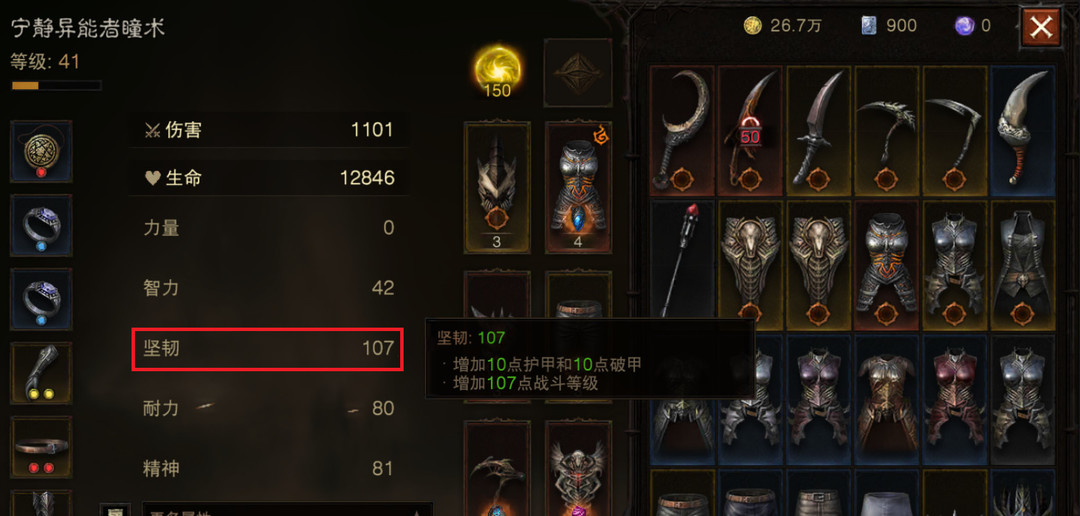Select the highlighted 坚韧 107 attribute row
Screen dimensions: 1080x516
[x=268, y=349]
